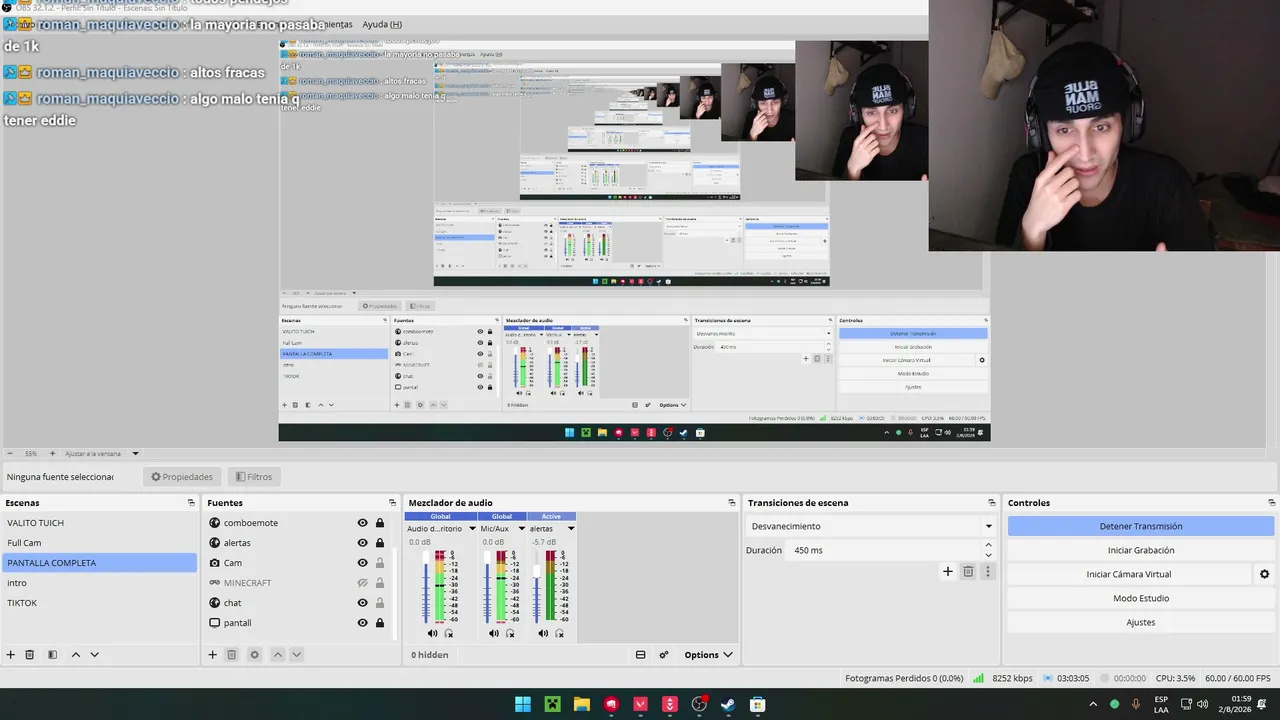Lock the Cam source

pos(380,563)
